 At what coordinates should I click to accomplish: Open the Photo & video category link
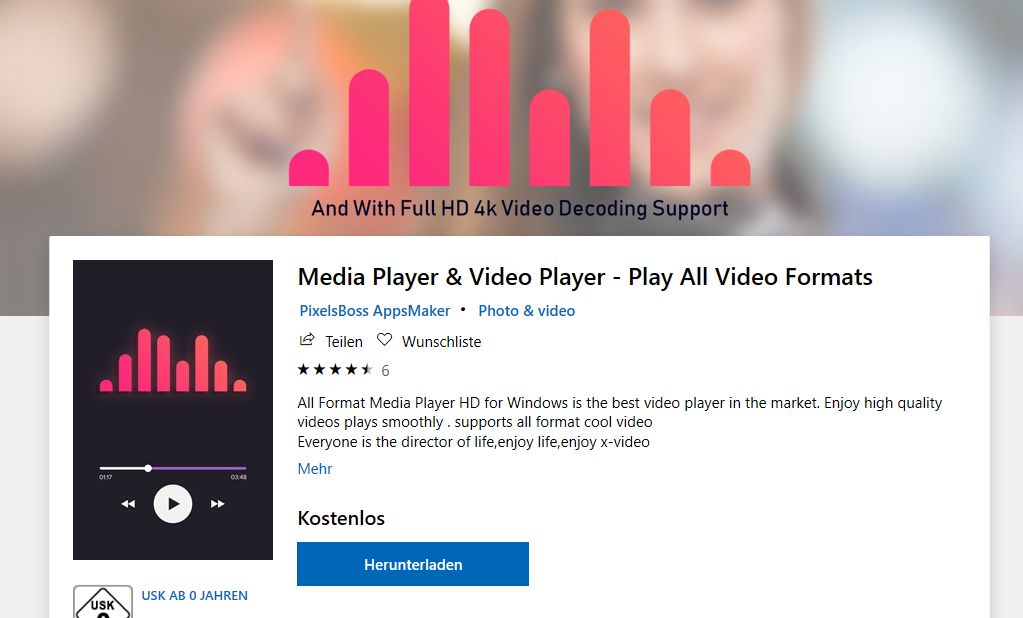[527, 311]
